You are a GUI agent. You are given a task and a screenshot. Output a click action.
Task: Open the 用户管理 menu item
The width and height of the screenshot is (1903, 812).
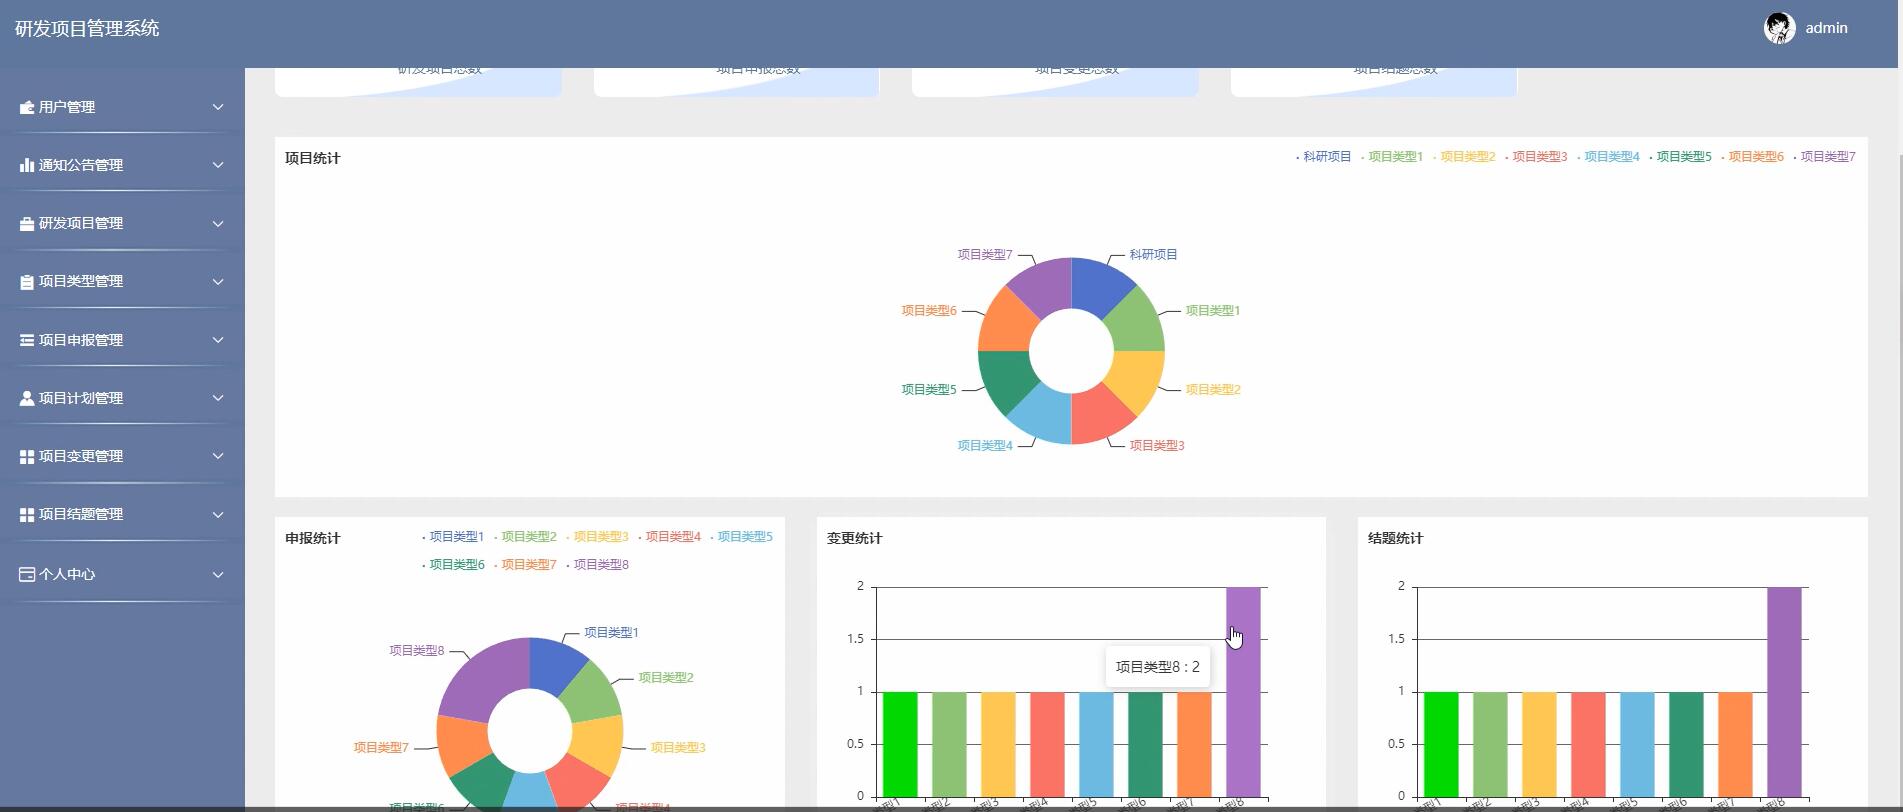pos(122,107)
